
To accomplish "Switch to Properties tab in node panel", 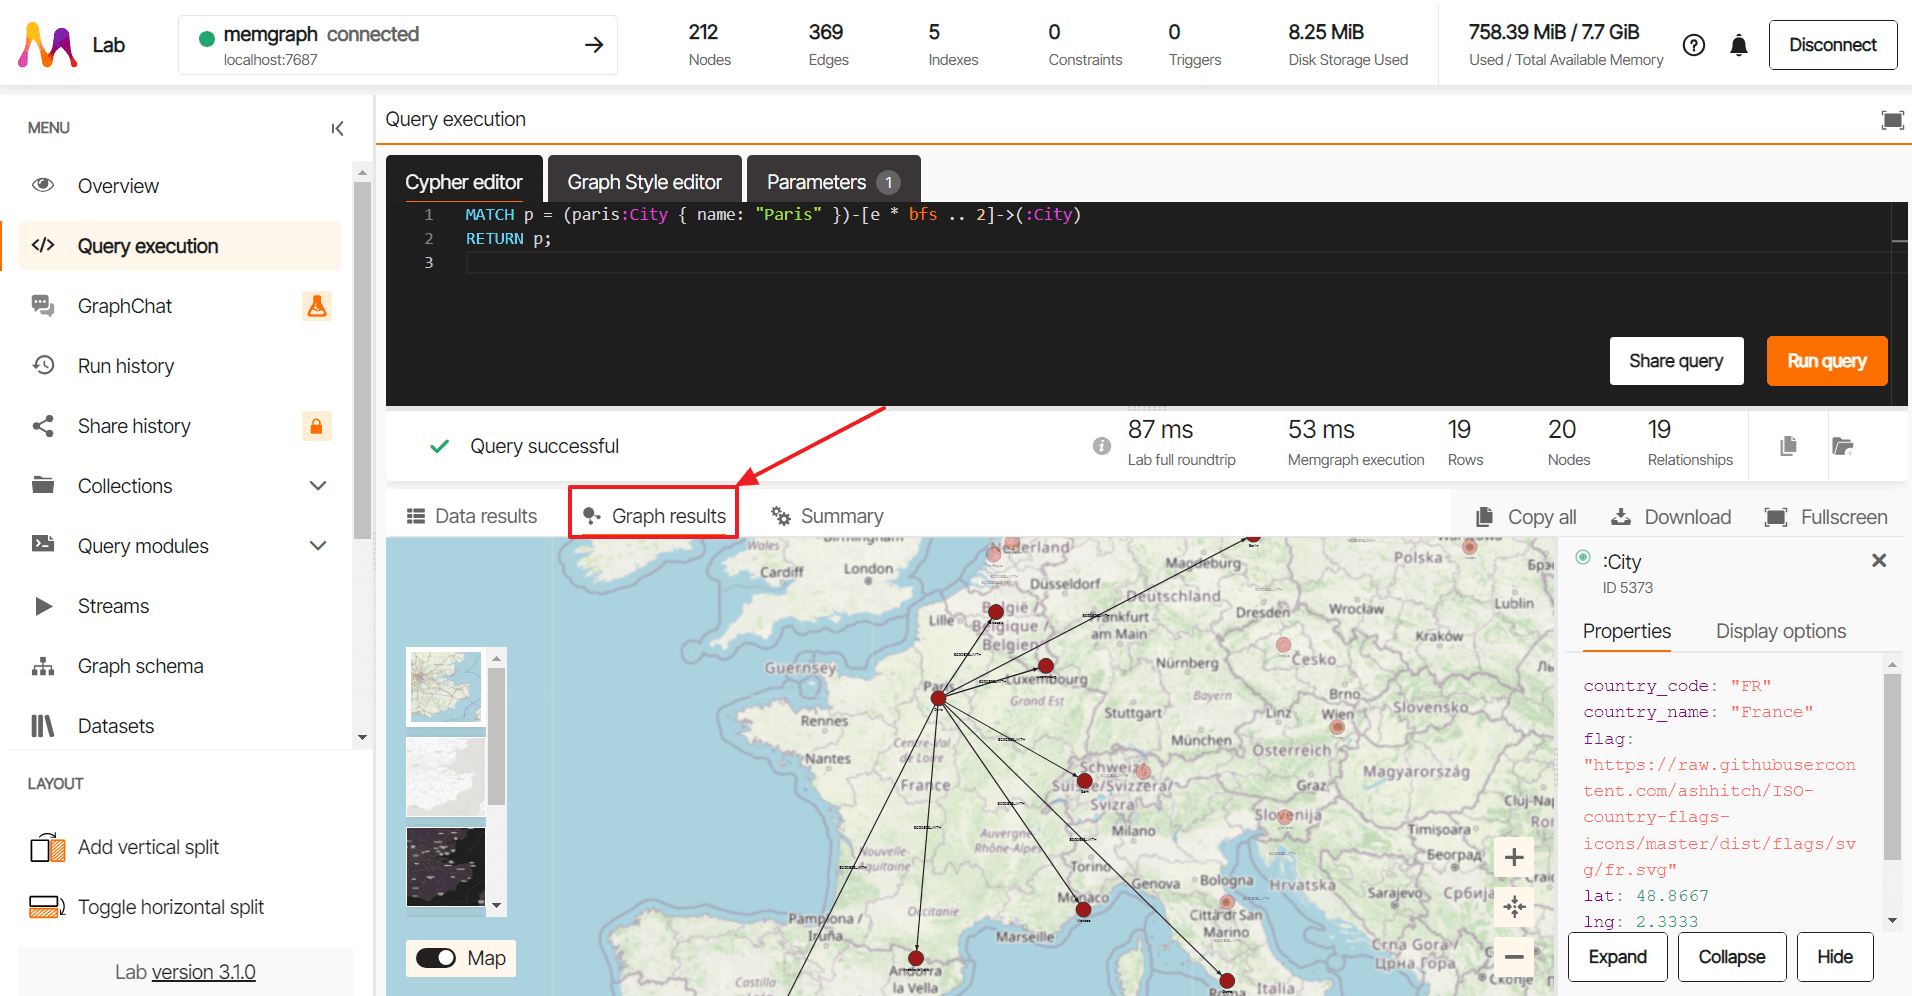I will click(1627, 631).
